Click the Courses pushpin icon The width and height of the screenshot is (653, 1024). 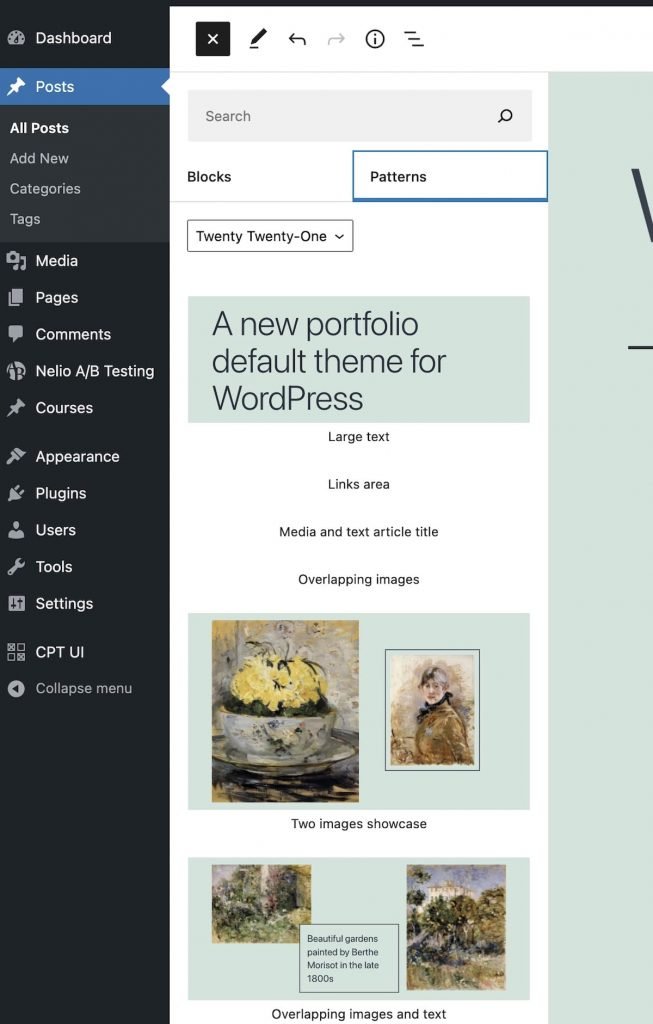(16, 408)
